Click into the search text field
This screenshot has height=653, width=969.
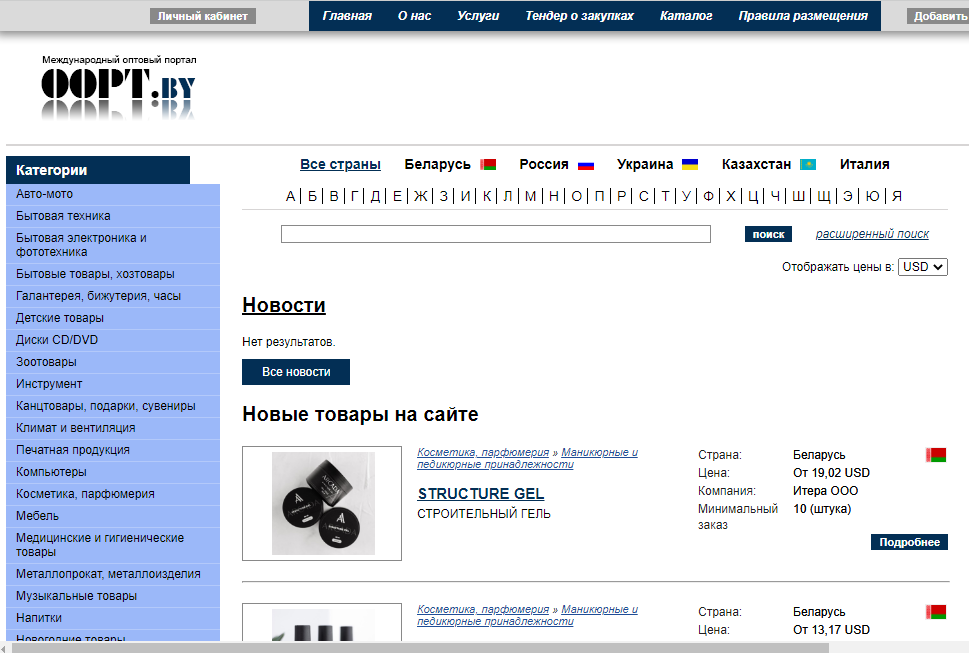coord(496,234)
